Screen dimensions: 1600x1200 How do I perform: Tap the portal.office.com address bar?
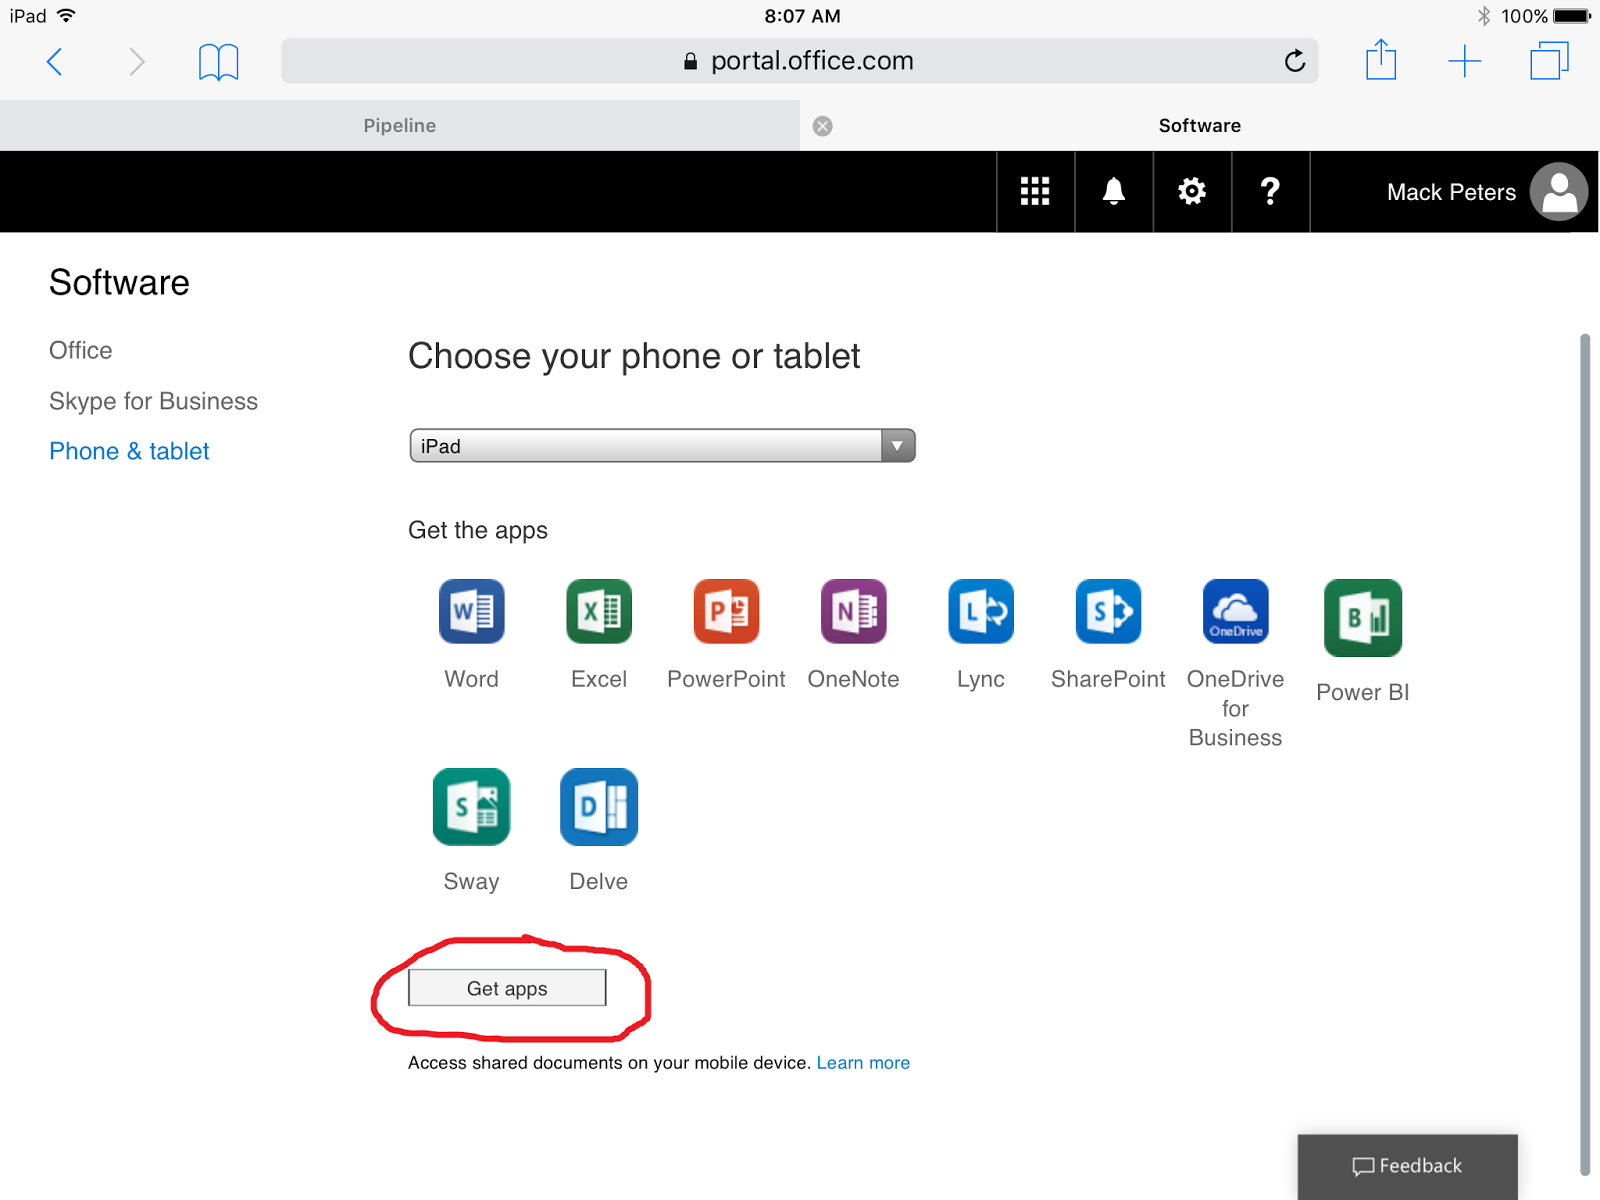[x=799, y=61]
